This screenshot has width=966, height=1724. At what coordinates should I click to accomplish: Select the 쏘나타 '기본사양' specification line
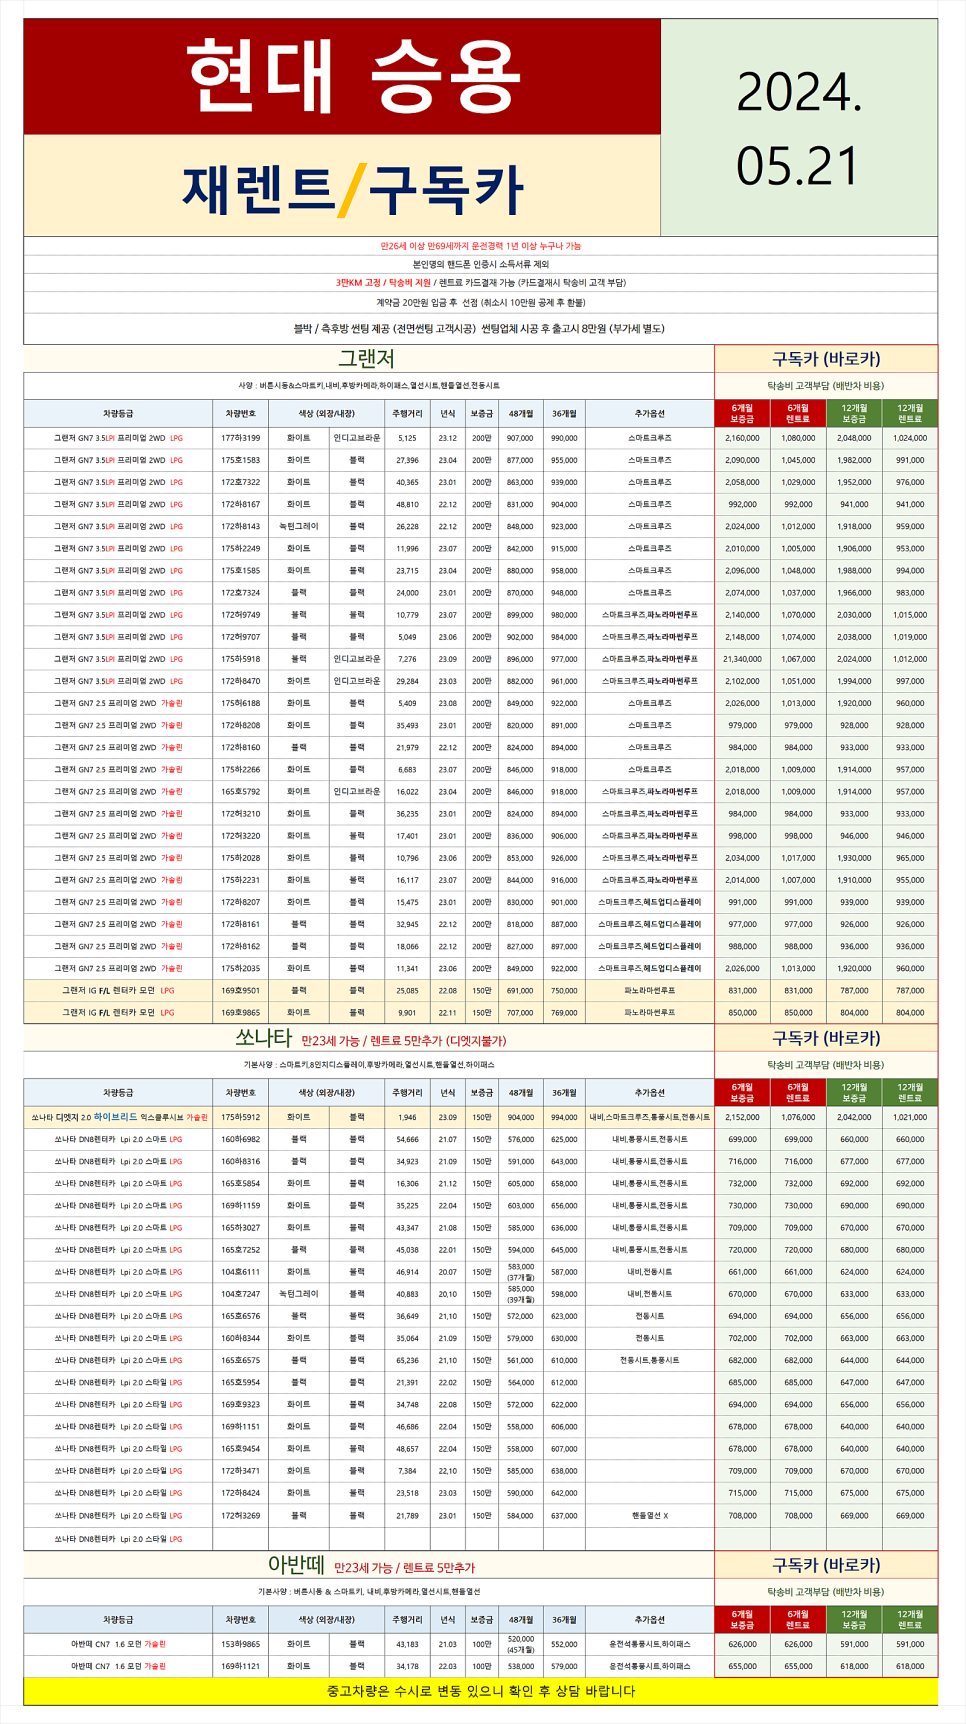tap(369, 1065)
